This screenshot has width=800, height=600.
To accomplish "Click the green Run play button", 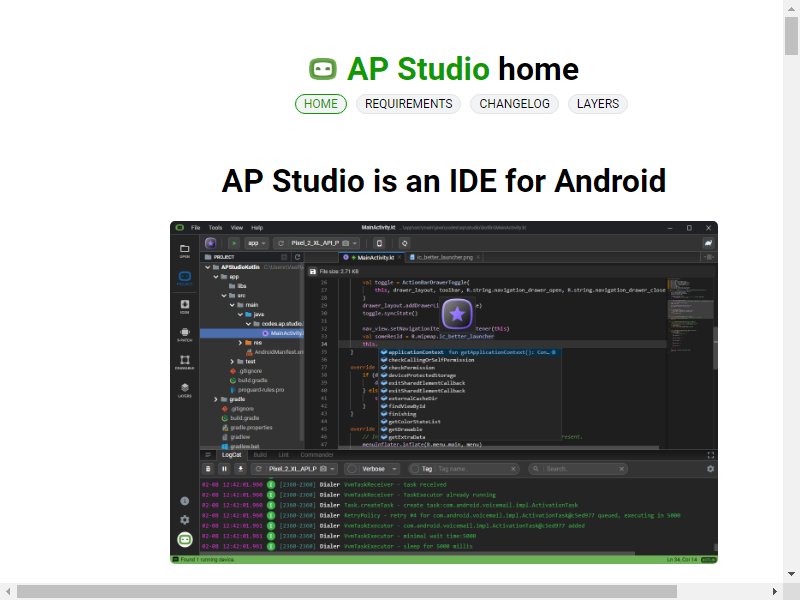I will [x=234, y=243].
